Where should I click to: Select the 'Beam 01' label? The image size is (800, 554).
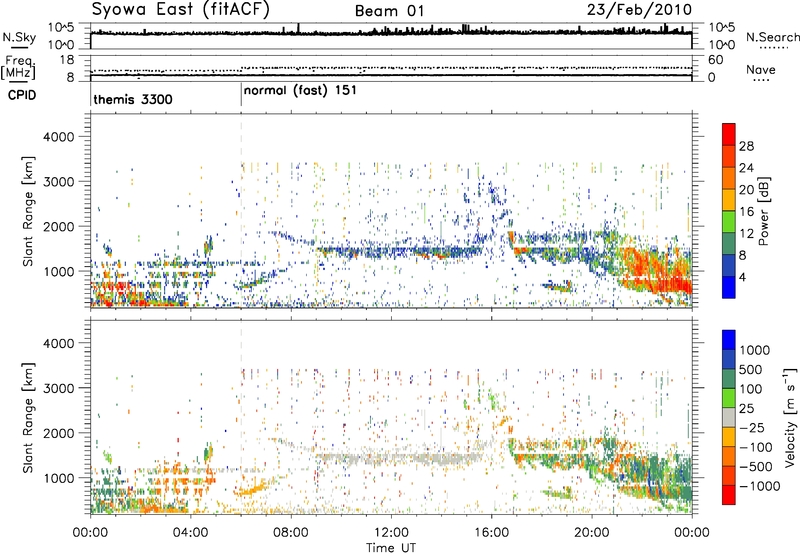tap(389, 11)
